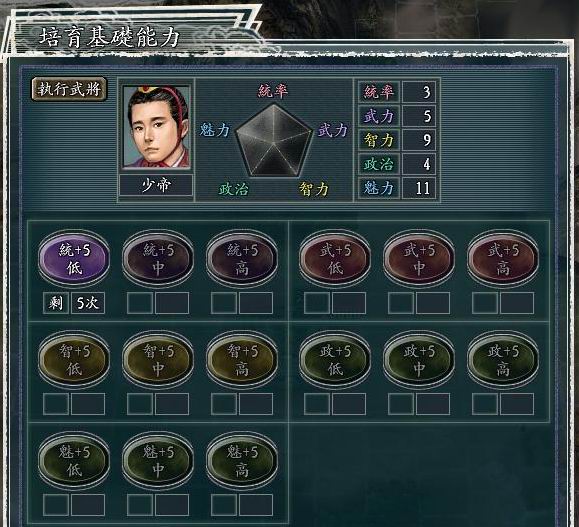Choose the 智+5 中 orb
Image resolution: width=579 pixels, height=527 pixels.
click(158, 359)
